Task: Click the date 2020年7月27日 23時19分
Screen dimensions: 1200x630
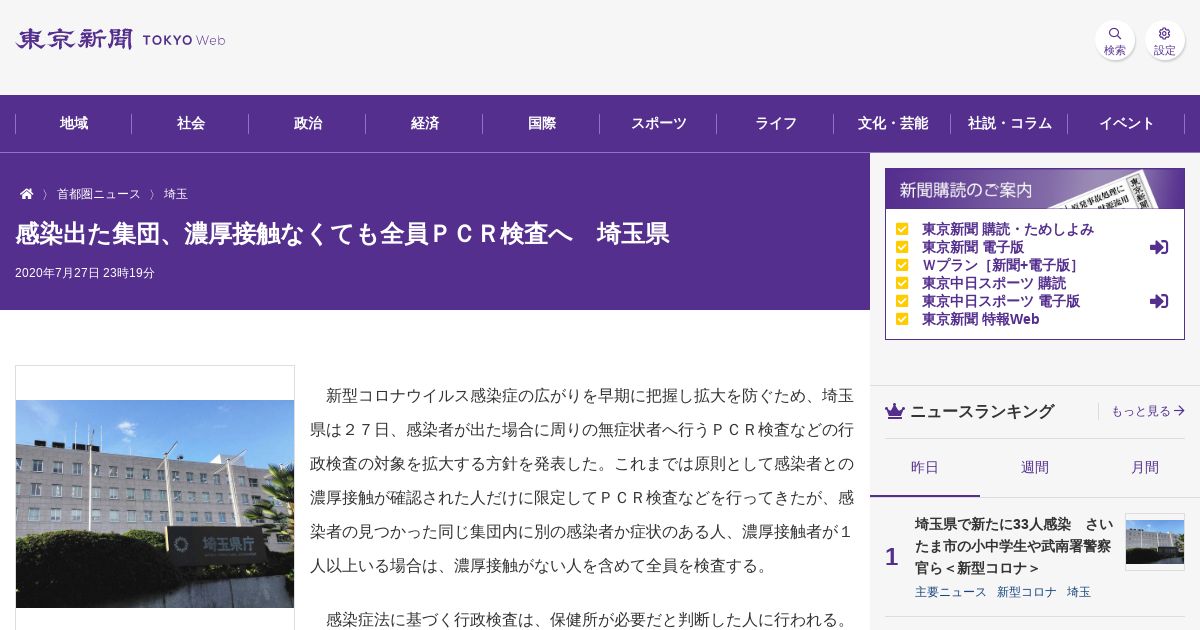Action: coord(85,273)
